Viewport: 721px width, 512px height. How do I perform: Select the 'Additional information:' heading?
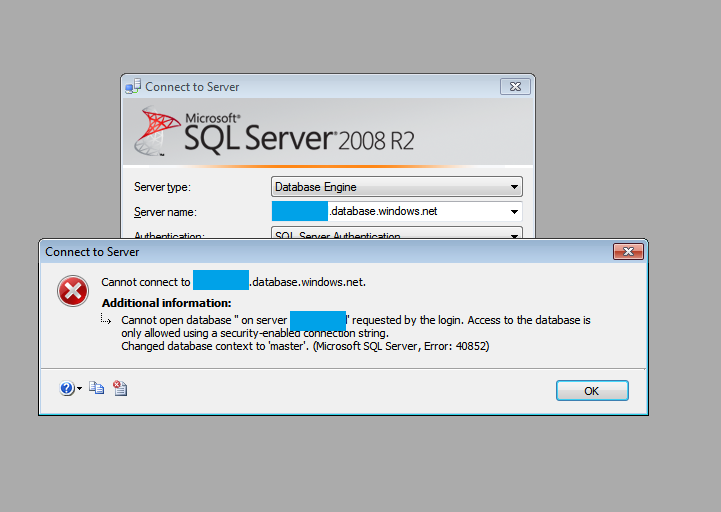point(166,303)
